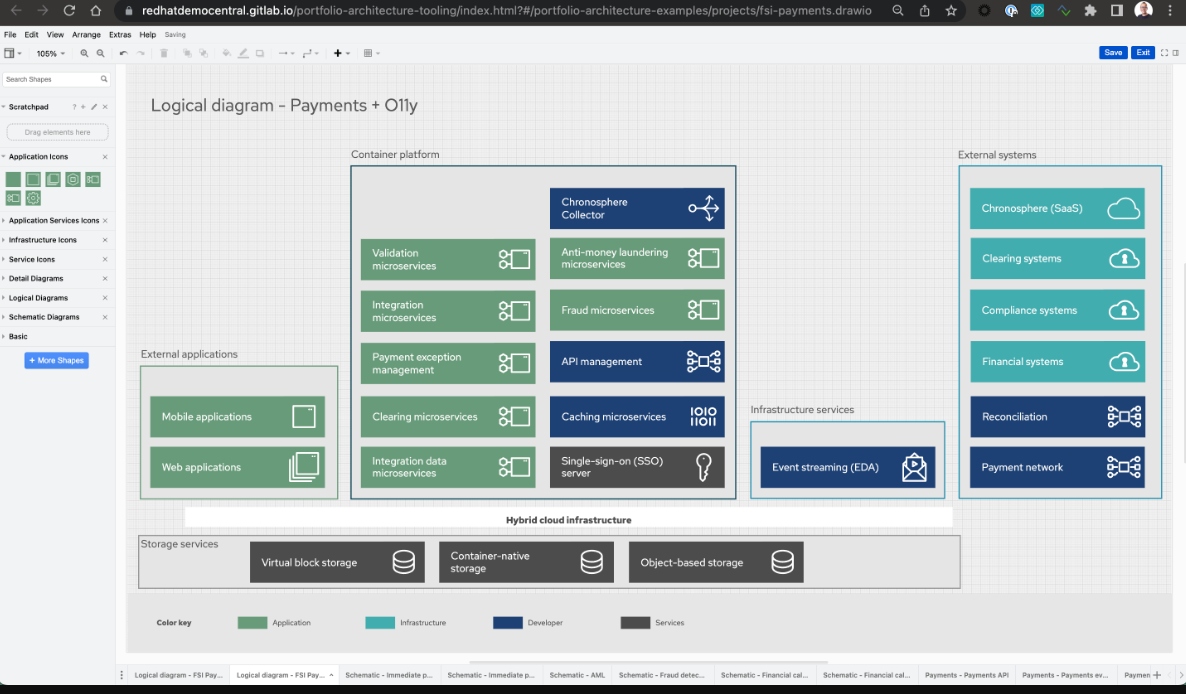Click the fullscreen icon next to Exit

click(1164, 53)
